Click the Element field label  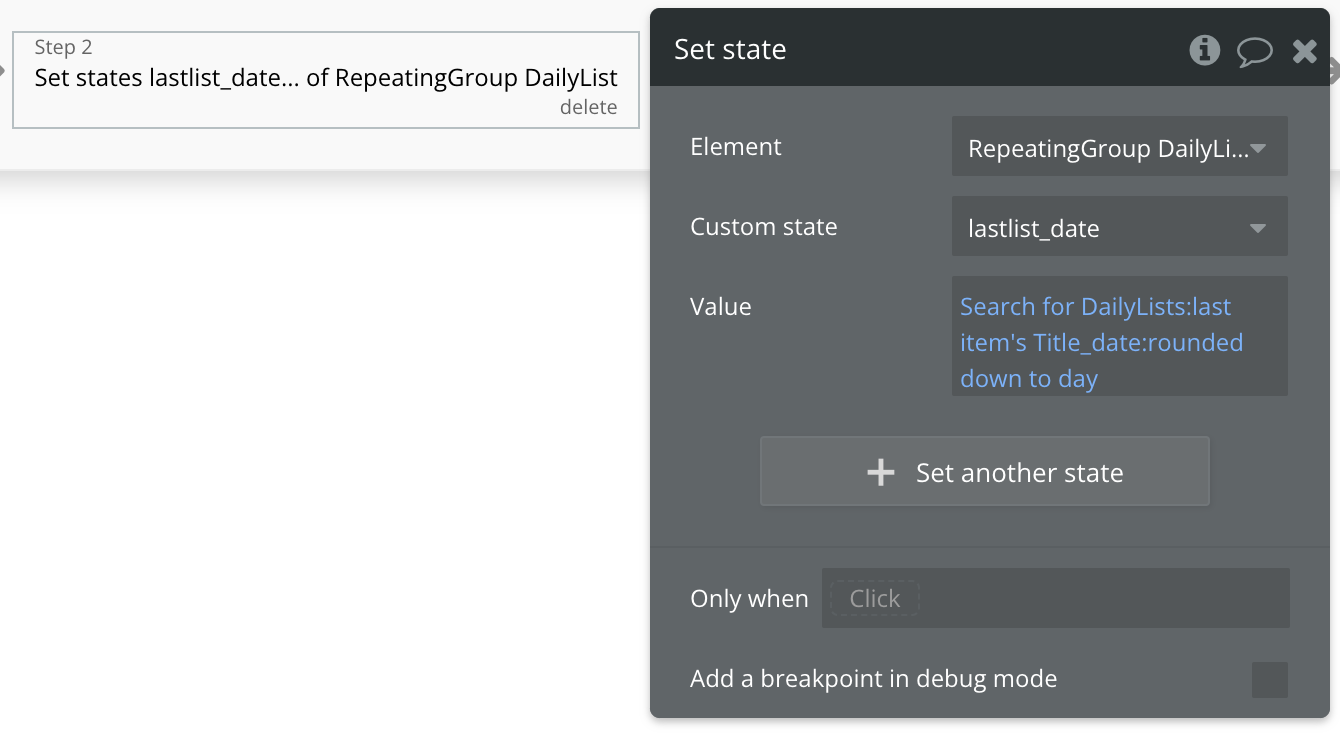(736, 147)
